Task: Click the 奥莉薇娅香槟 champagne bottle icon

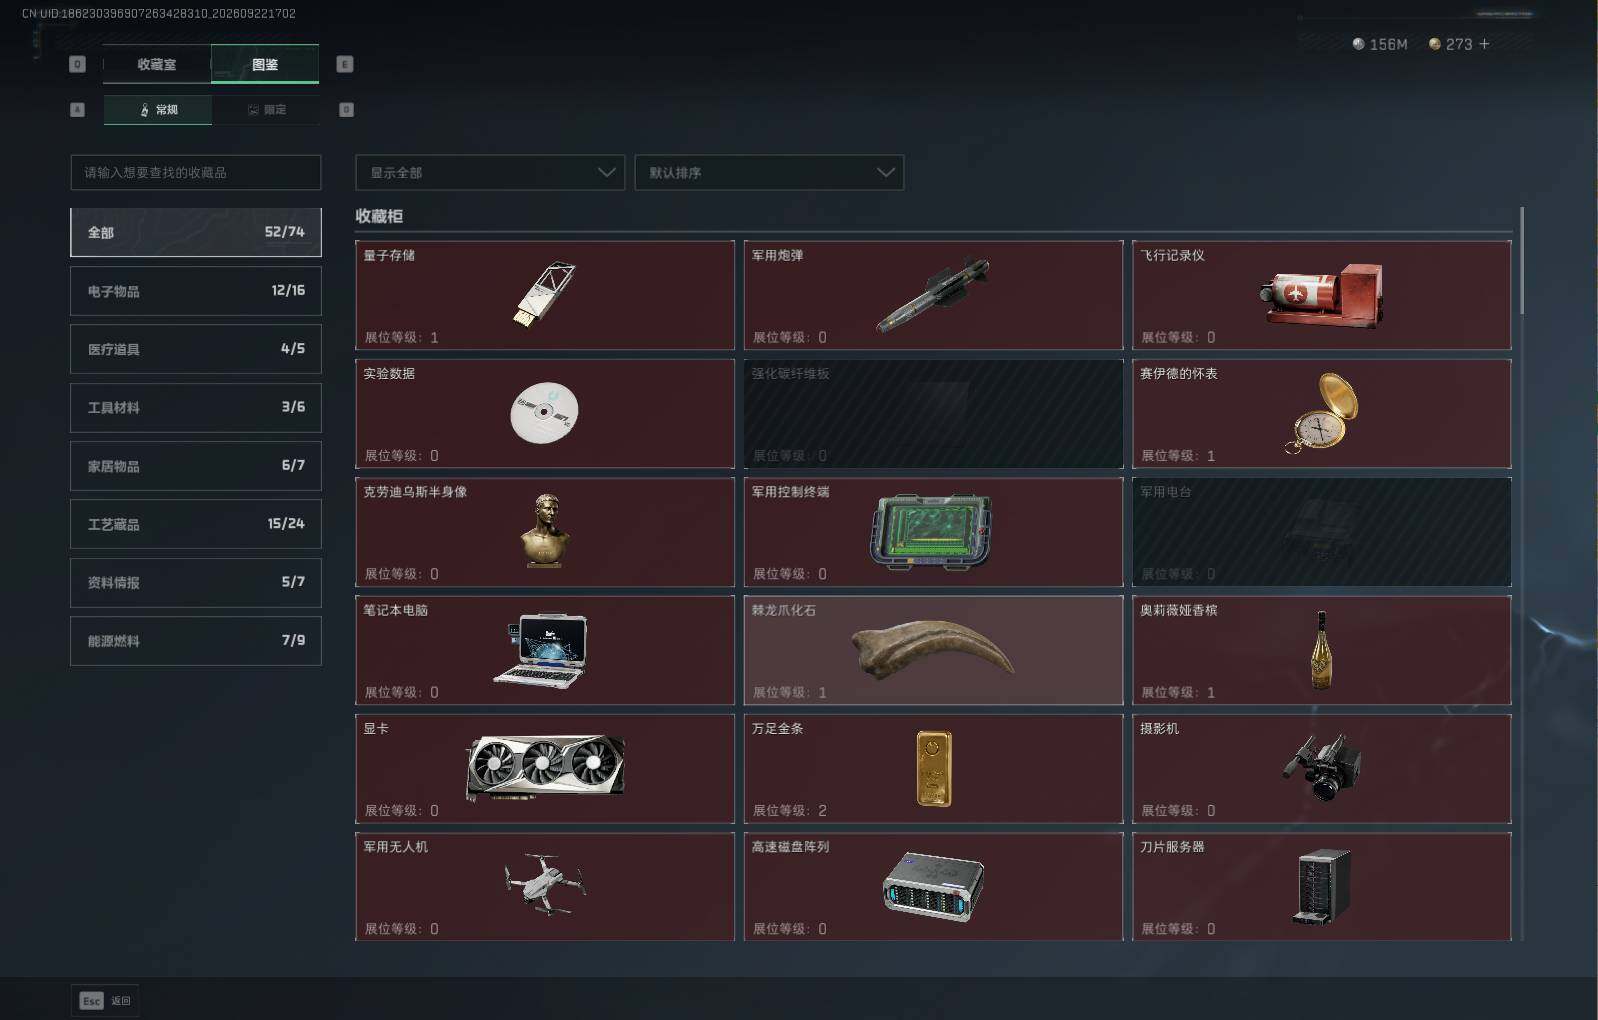Action: [x=1321, y=650]
